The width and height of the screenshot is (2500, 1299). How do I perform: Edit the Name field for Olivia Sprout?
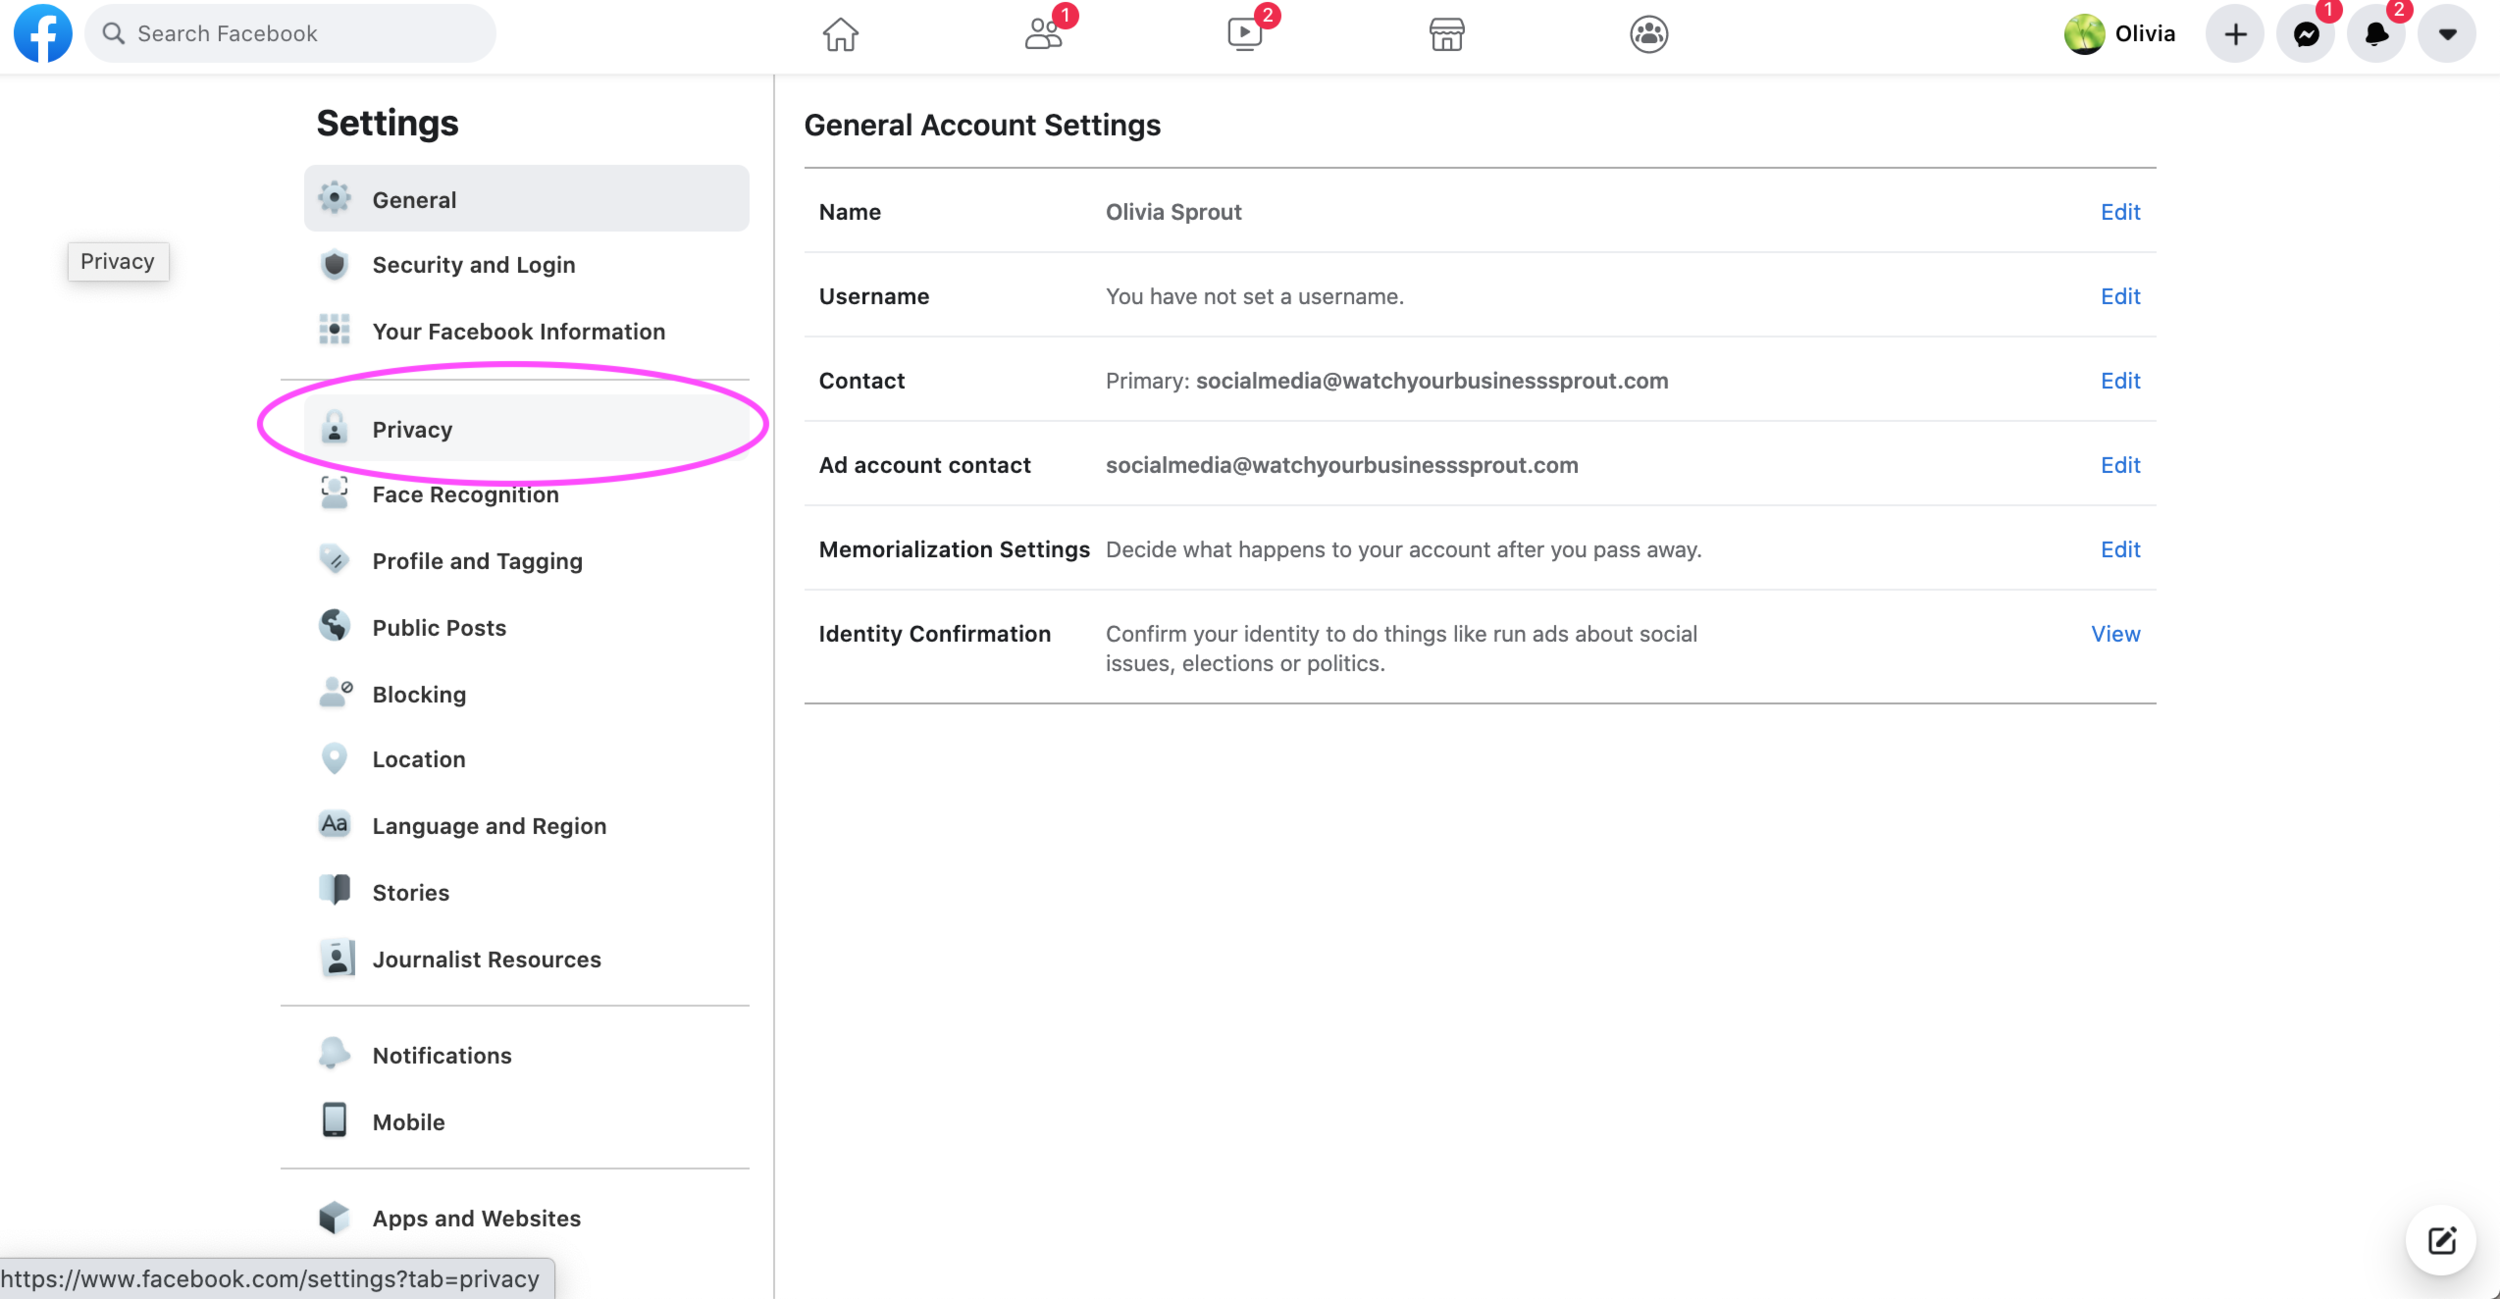click(x=2120, y=211)
